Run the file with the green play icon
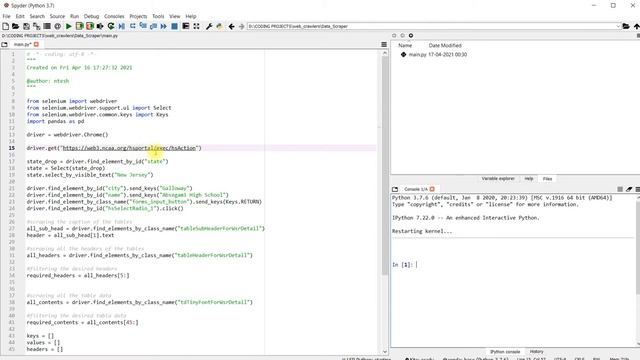640x360 pixels. click(69, 26)
